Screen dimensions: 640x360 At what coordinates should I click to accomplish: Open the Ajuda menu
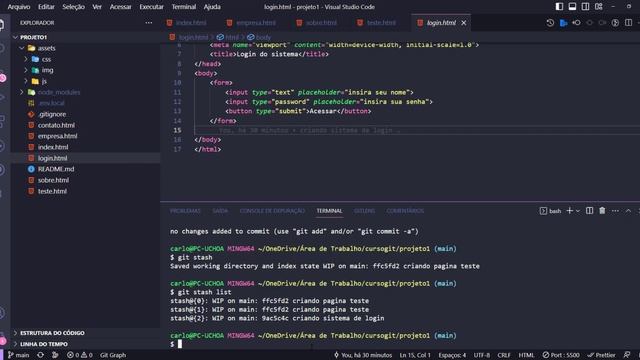pyautogui.click(x=212, y=7)
